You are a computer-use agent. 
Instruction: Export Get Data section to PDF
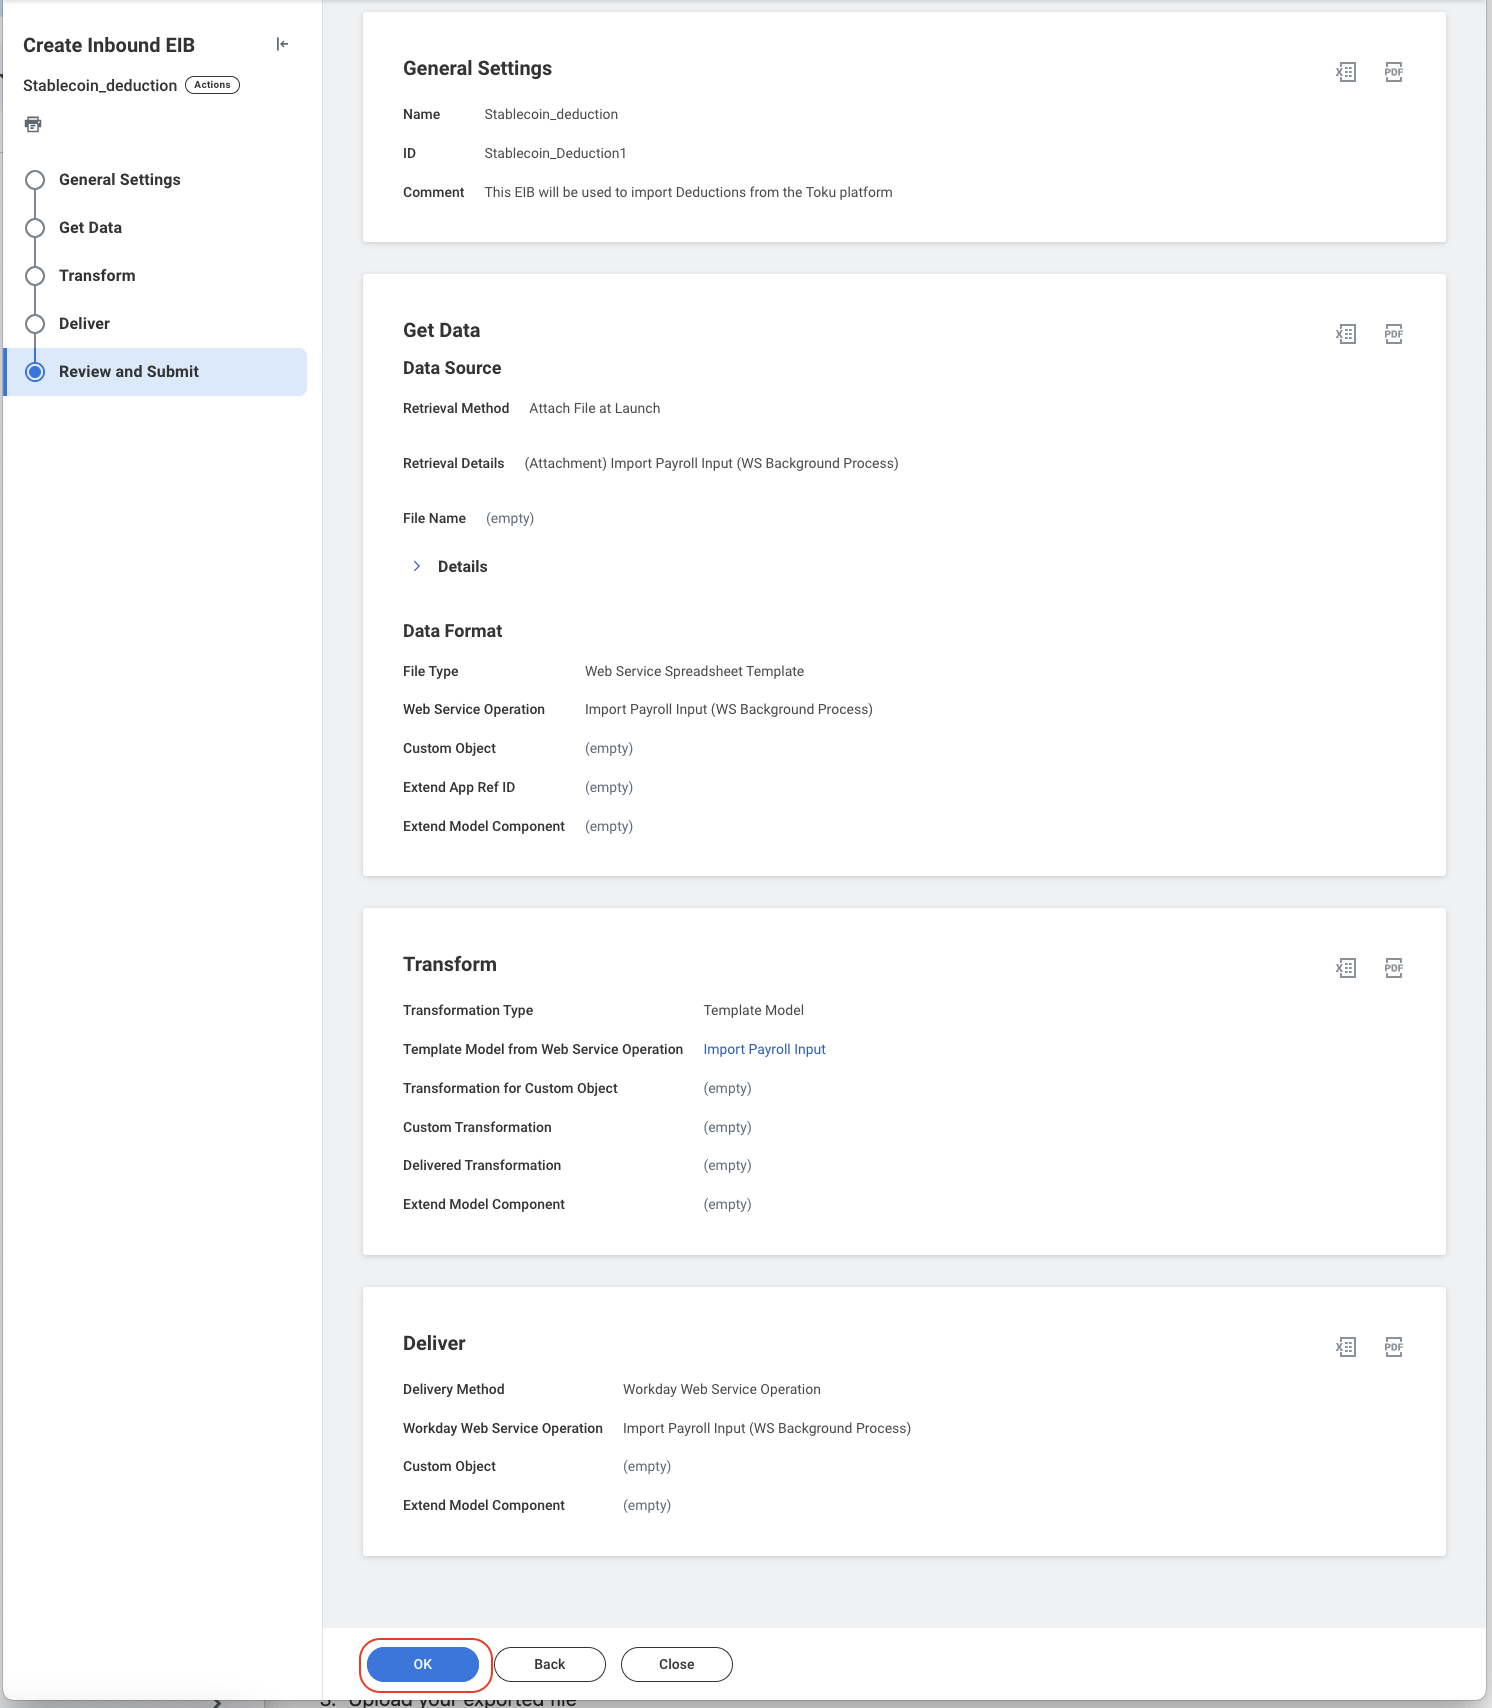pyautogui.click(x=1393, y=334)
